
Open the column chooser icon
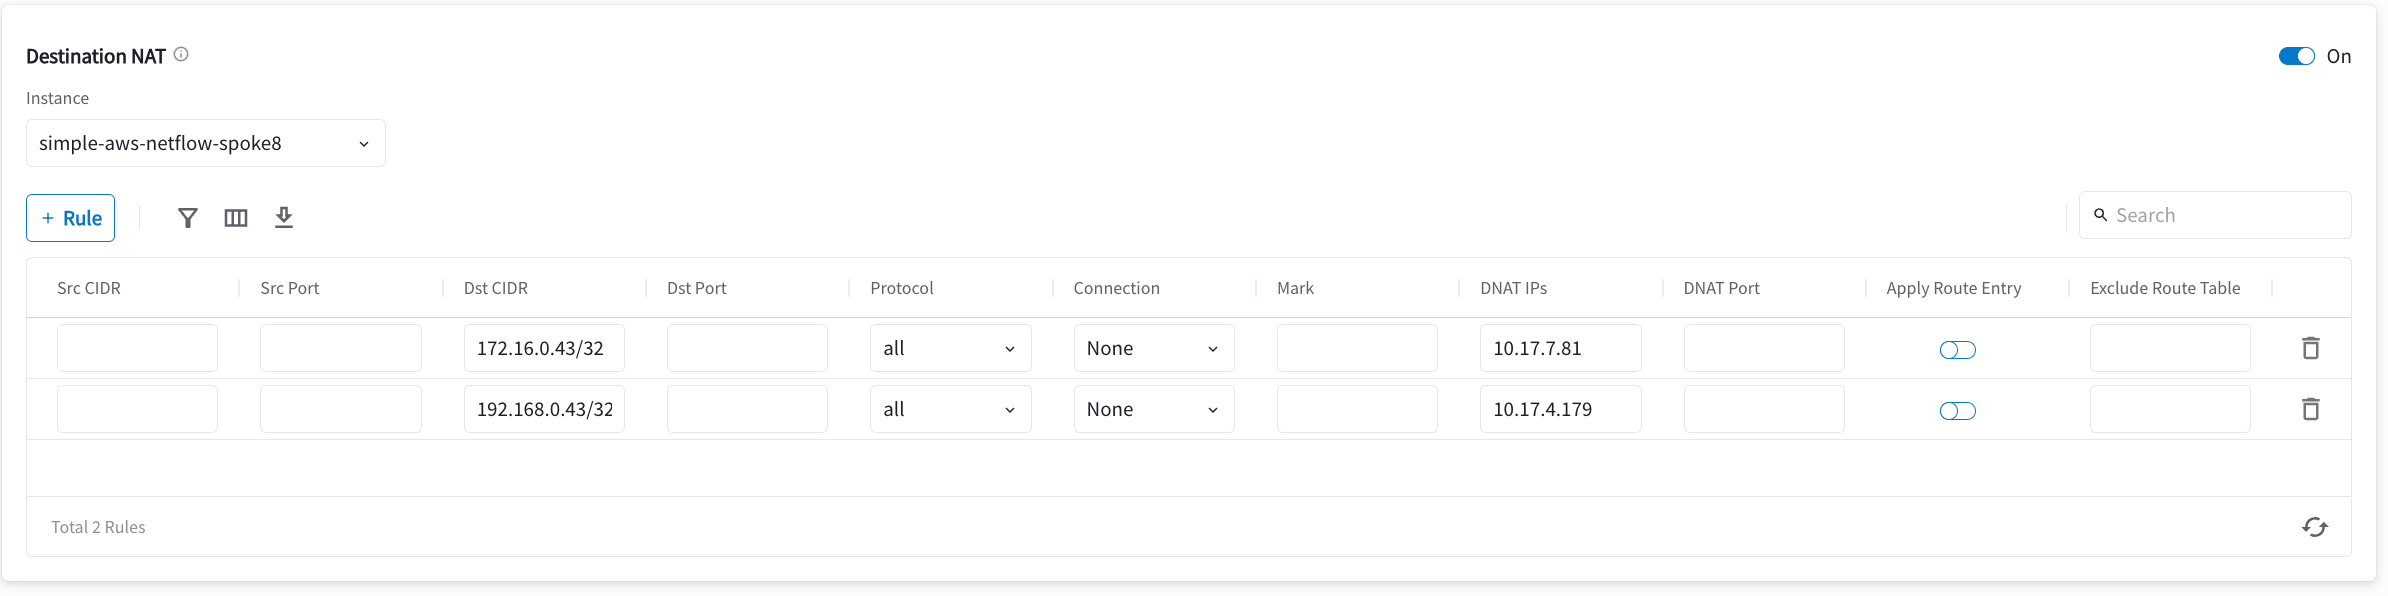pos(236,218)
